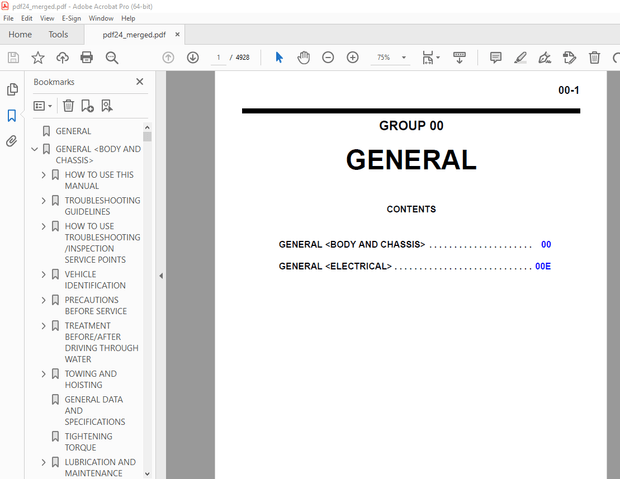
Task: Click the page number input field
Action: (218, 58)
